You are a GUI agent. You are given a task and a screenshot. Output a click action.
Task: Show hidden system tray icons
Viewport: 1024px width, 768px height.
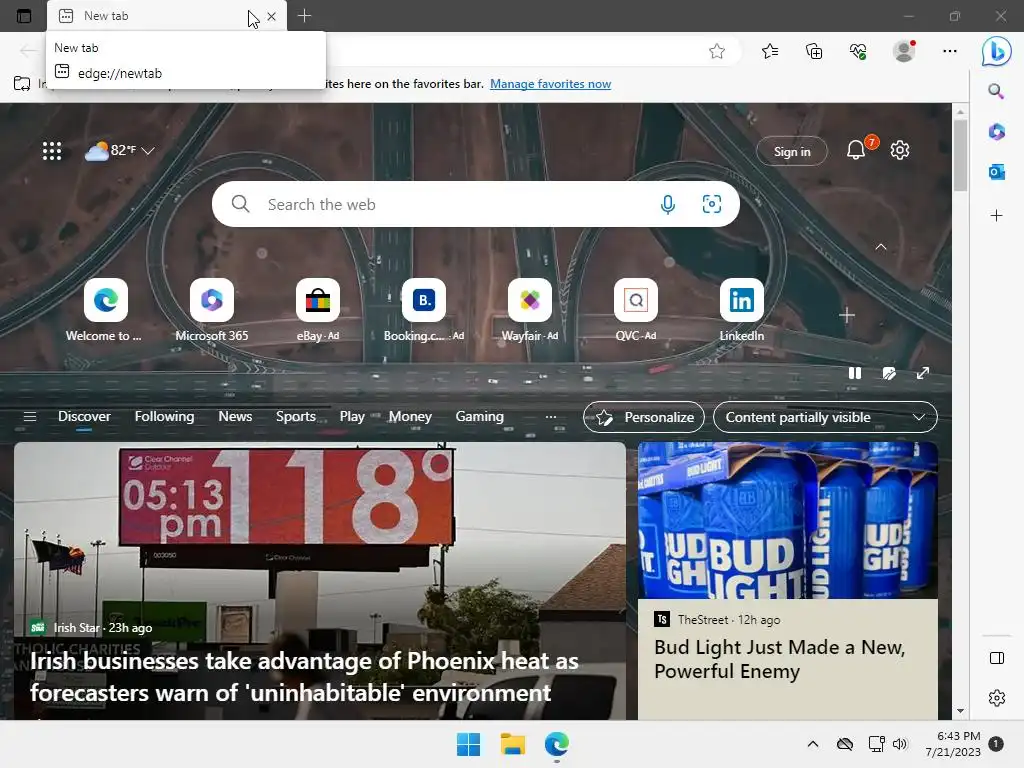click(x=812, y=744)
